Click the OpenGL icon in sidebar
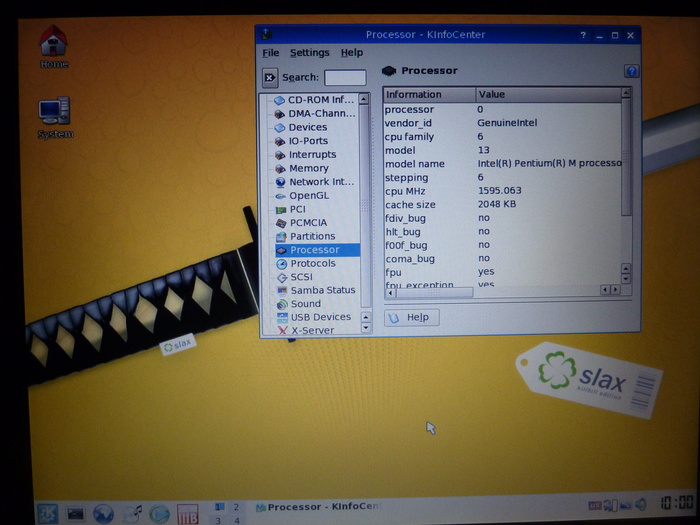Image resolution: width=700 pixels, height=525 pixels. click(280, 196)
